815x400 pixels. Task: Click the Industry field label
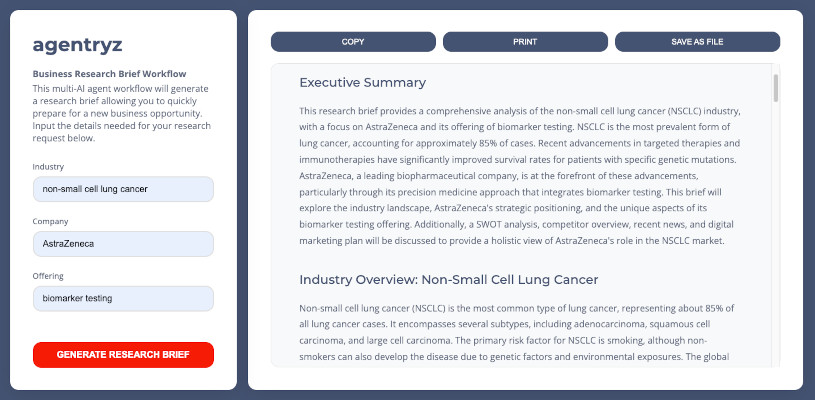point(48,166)
